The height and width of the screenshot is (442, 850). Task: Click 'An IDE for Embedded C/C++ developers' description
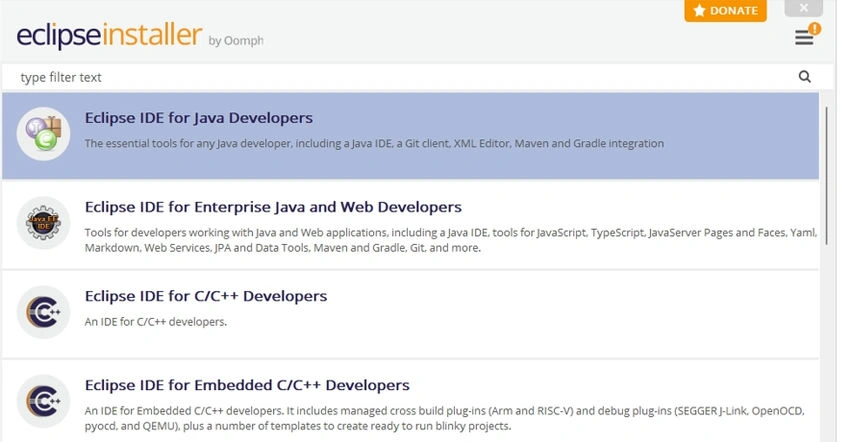445,418
